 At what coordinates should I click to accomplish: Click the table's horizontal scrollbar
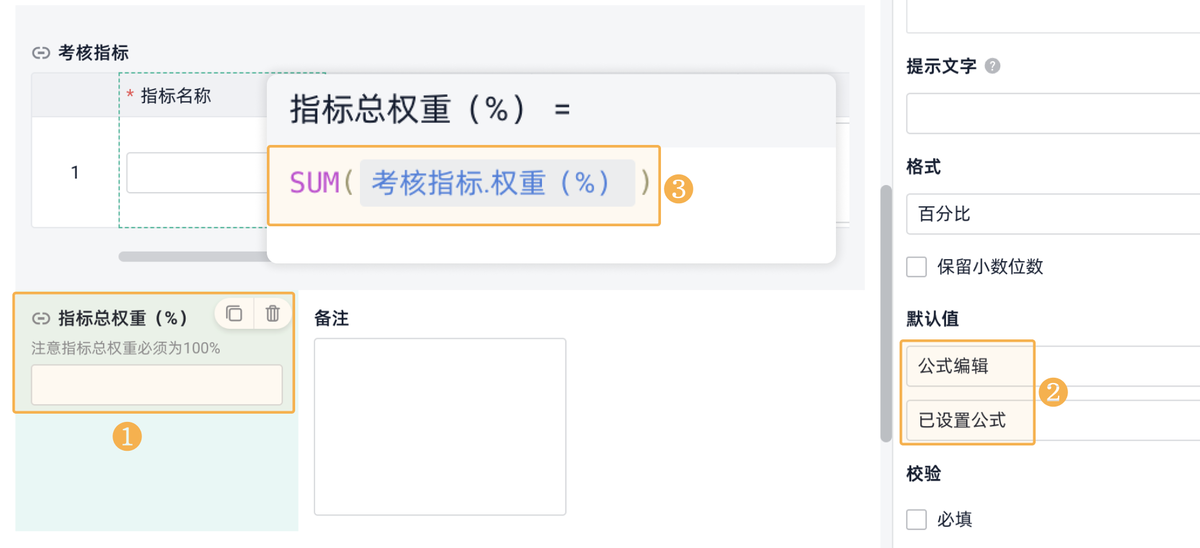(192, 257)
